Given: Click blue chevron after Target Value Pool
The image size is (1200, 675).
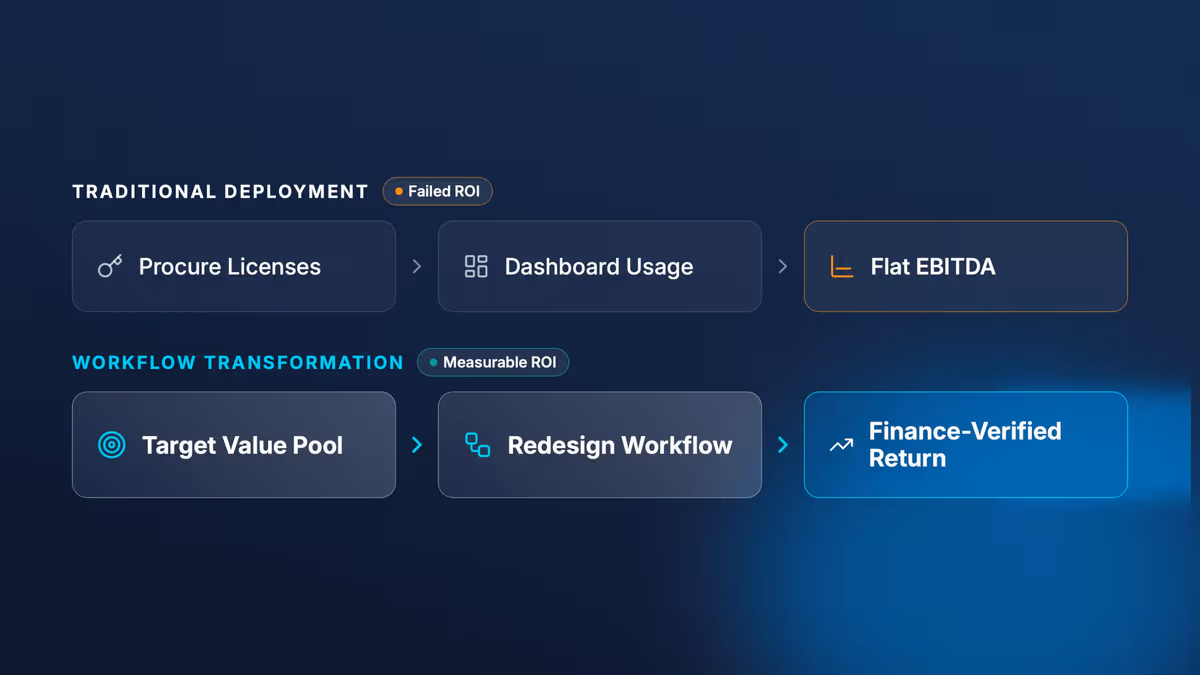Looking at the screenshot, I should pos(417,445).
